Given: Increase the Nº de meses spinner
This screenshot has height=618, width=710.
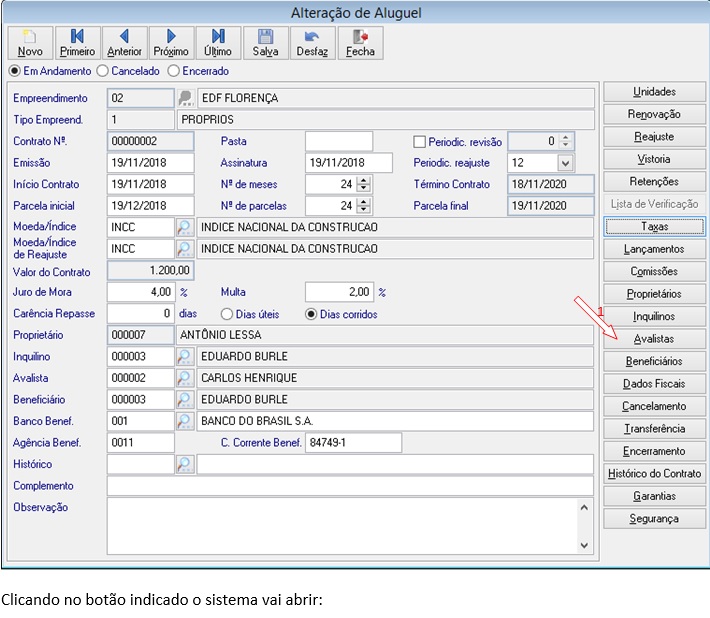Looking at the screenshot, I should pyautogui.click(x=363, y=180).
